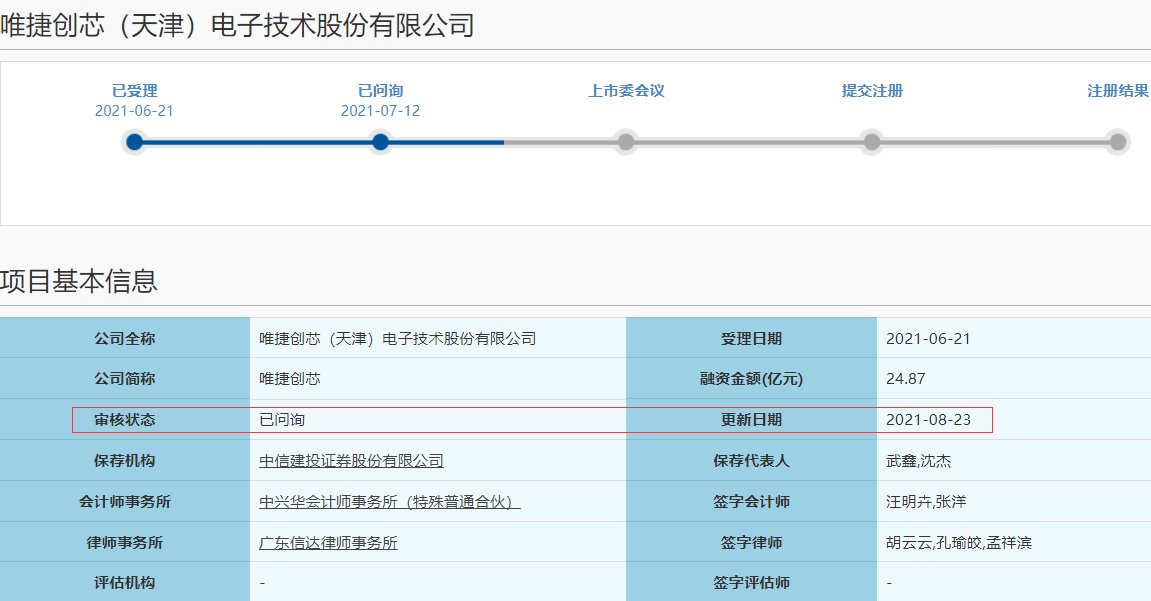Click the company full name value cell
Screen dimensions: 1151x601
point(437,338)
